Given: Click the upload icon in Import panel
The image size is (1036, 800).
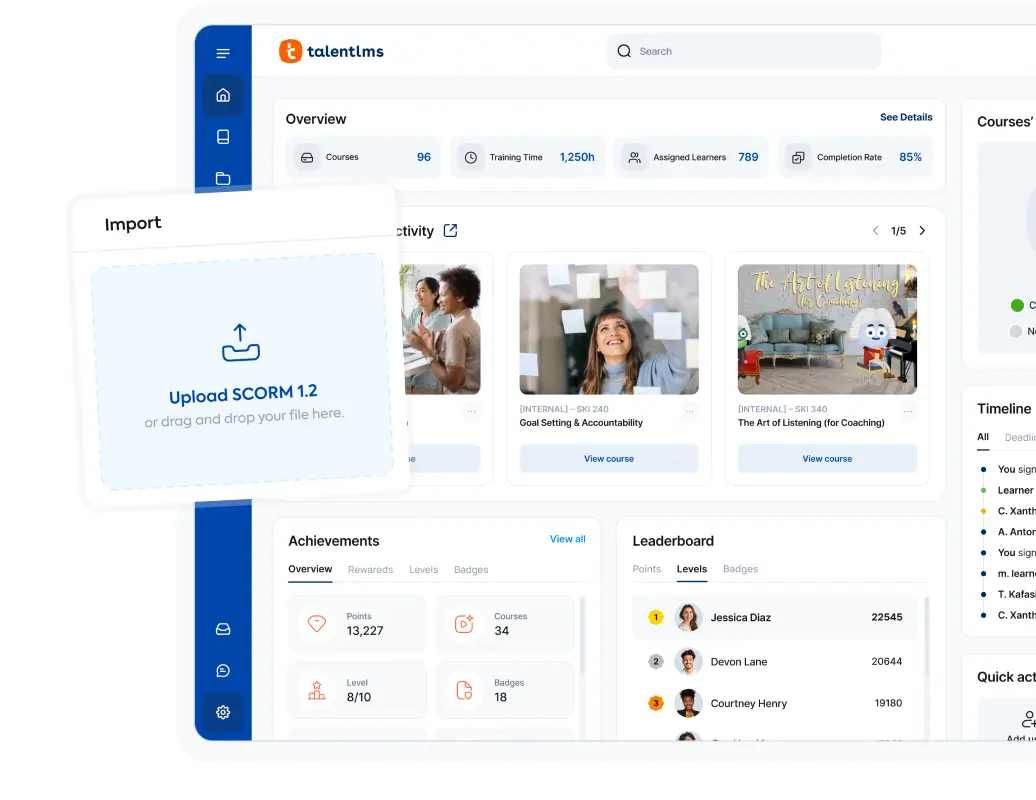Looking at the screenshot, I should pos(240,342).
